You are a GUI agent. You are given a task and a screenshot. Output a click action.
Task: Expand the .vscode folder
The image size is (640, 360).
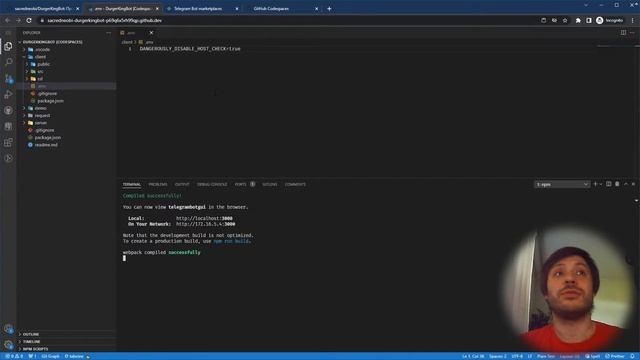42,49
